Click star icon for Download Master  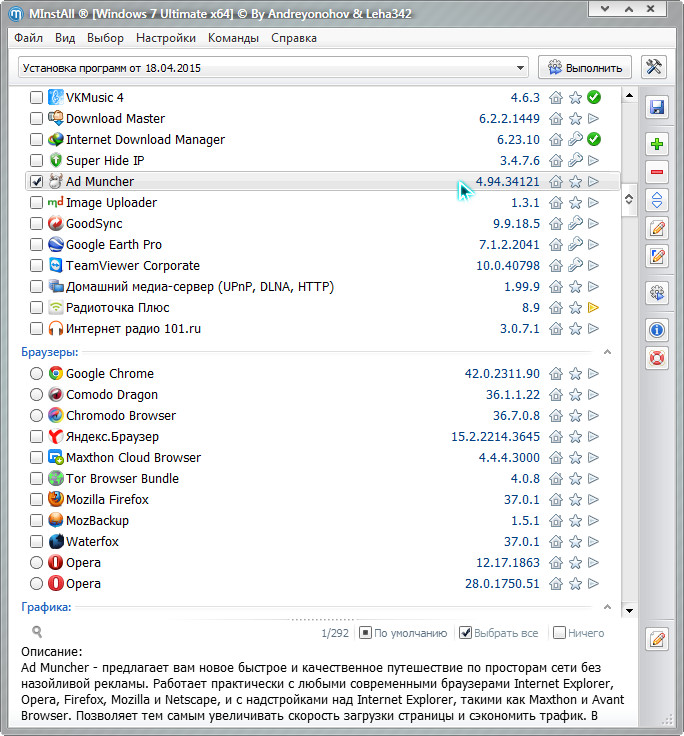point(575,119)
